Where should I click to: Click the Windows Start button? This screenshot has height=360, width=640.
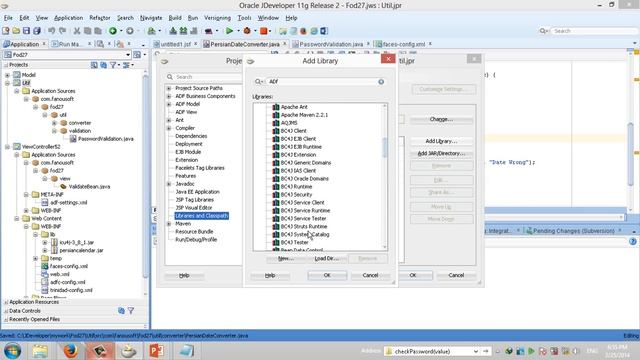12,351
